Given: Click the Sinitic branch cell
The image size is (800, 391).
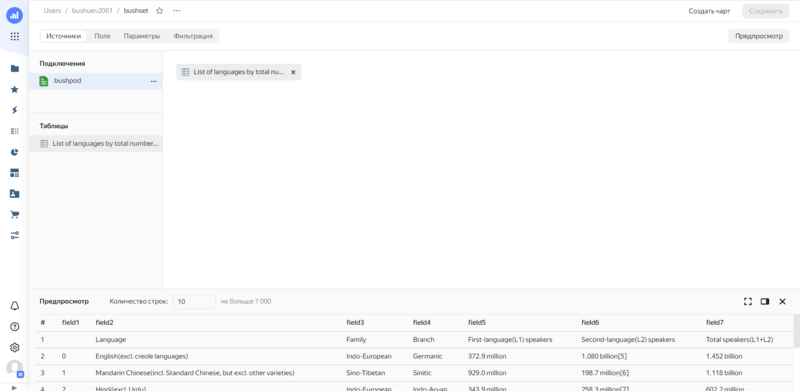Looking at the screenshot, I should click(423, 373).
